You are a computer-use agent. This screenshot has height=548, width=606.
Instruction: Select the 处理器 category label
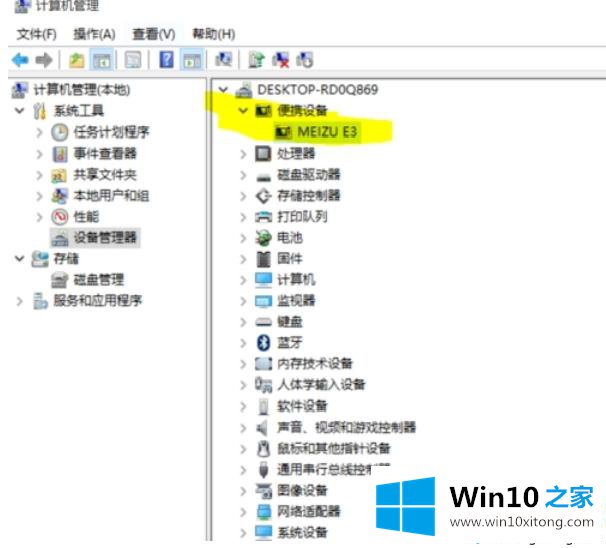tap(296, 154)
